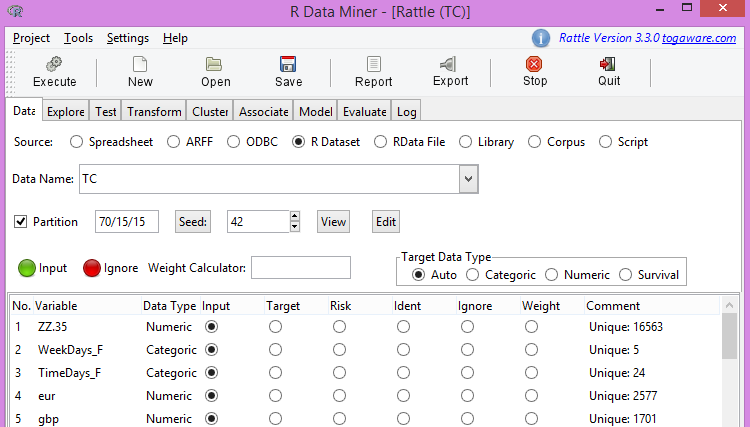Switch to the Associate tab

pyautogui.click(x=264, y=111)
